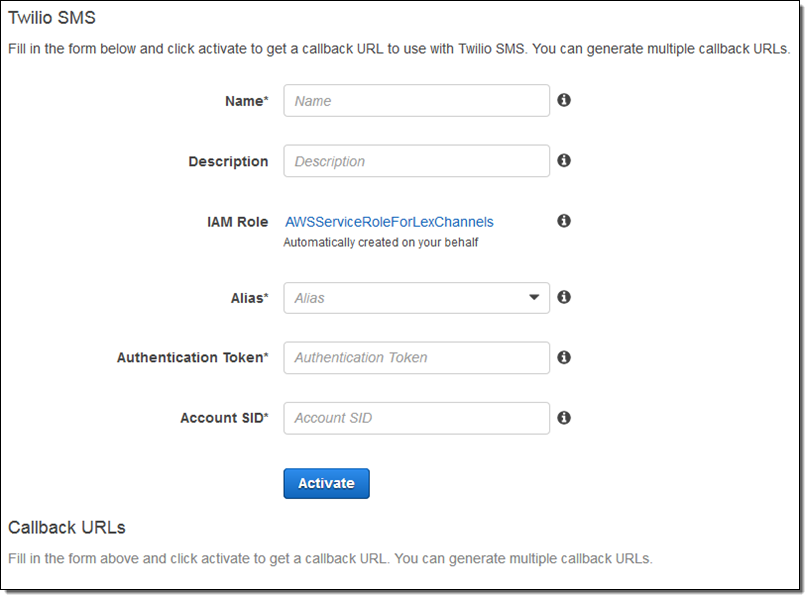Click the info icon beside Name field

(564, 100)
